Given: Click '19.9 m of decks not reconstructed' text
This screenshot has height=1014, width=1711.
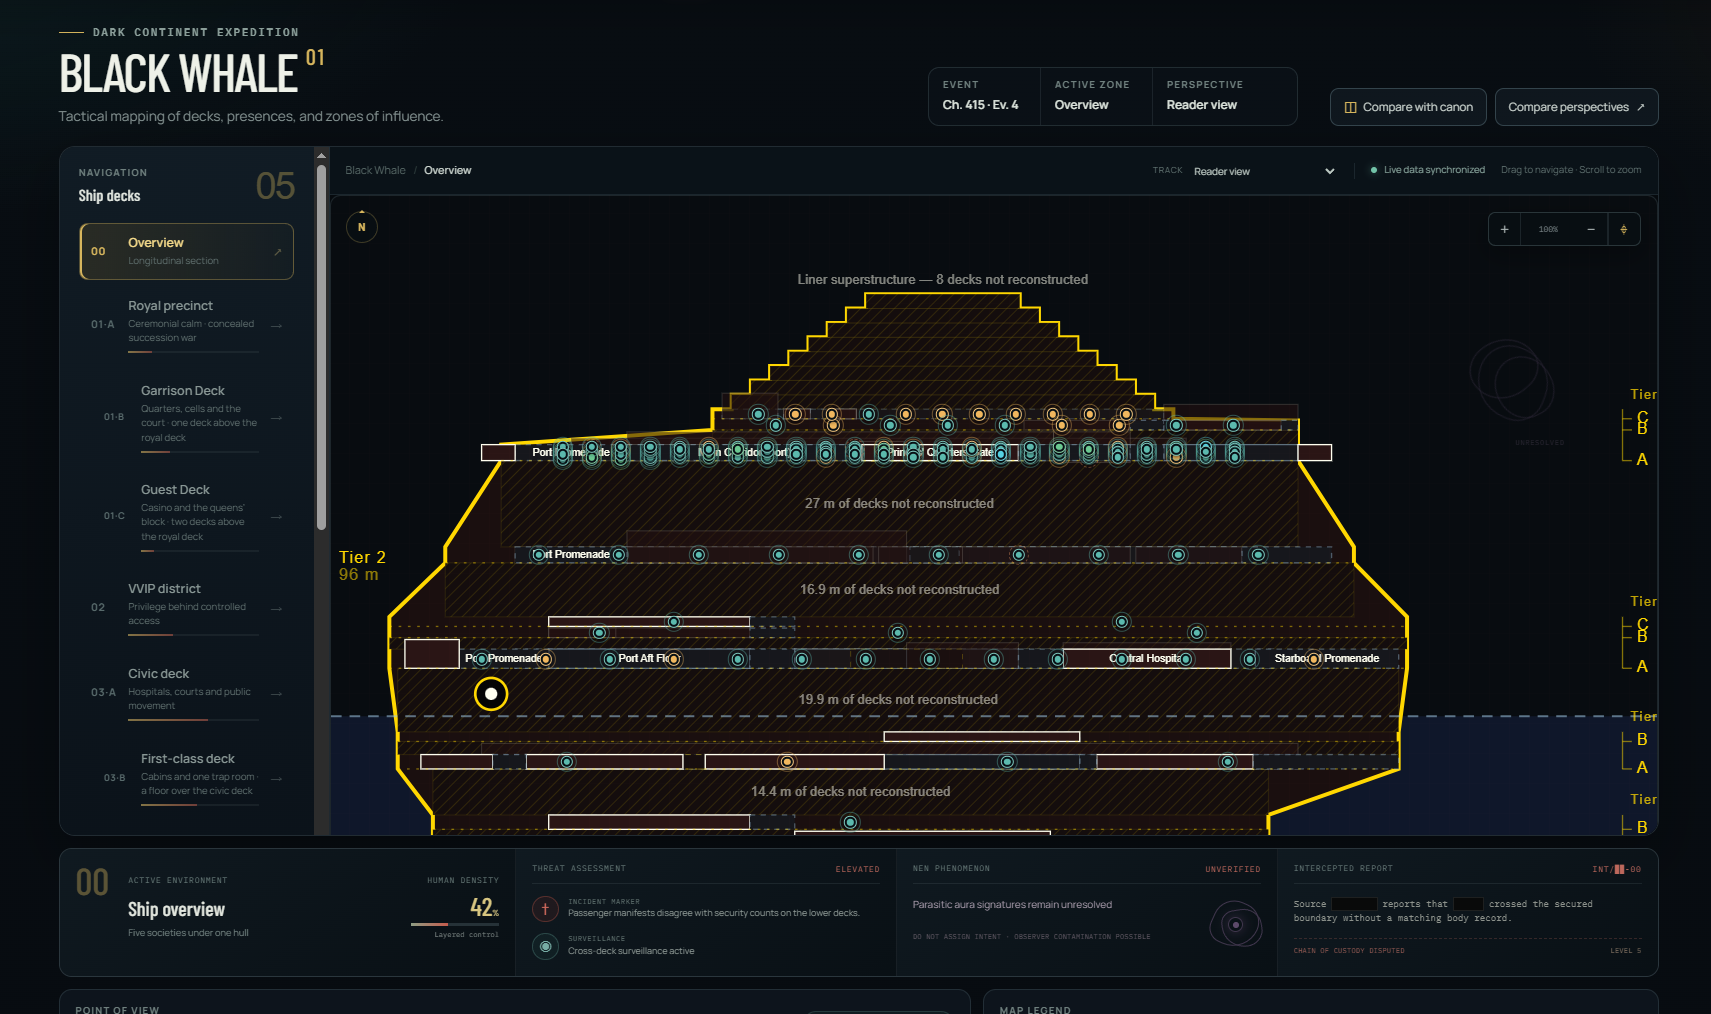Looking at the screenshot, I should (898, 700).
